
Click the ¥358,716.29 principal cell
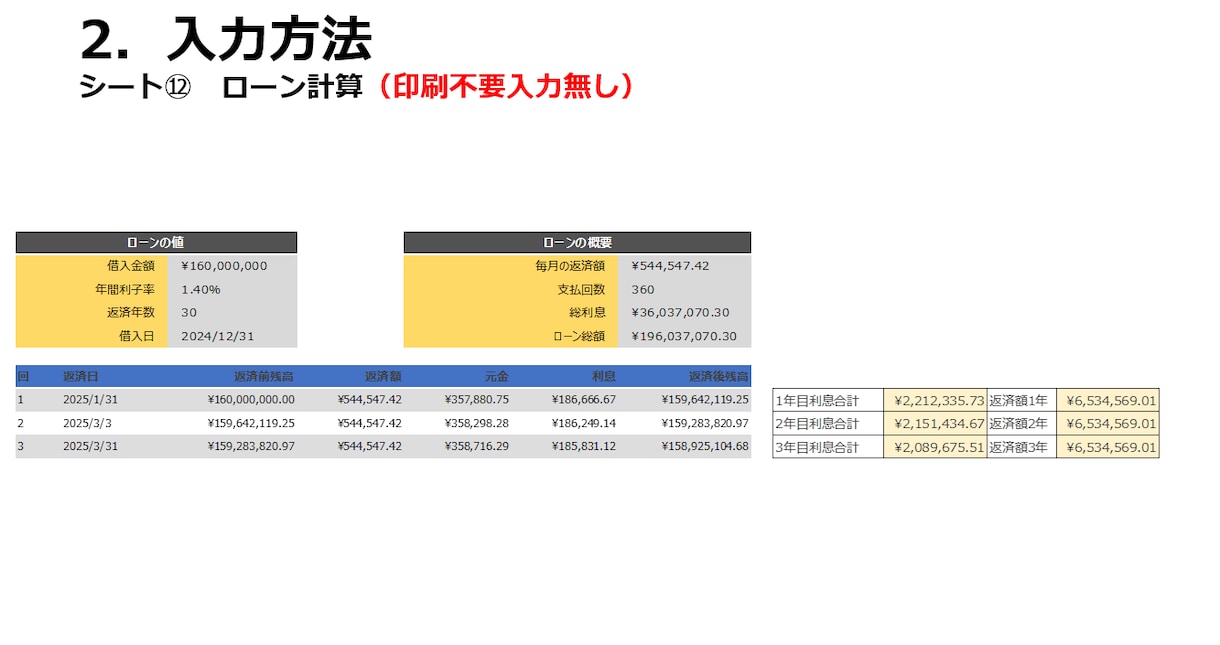(476, 446)
